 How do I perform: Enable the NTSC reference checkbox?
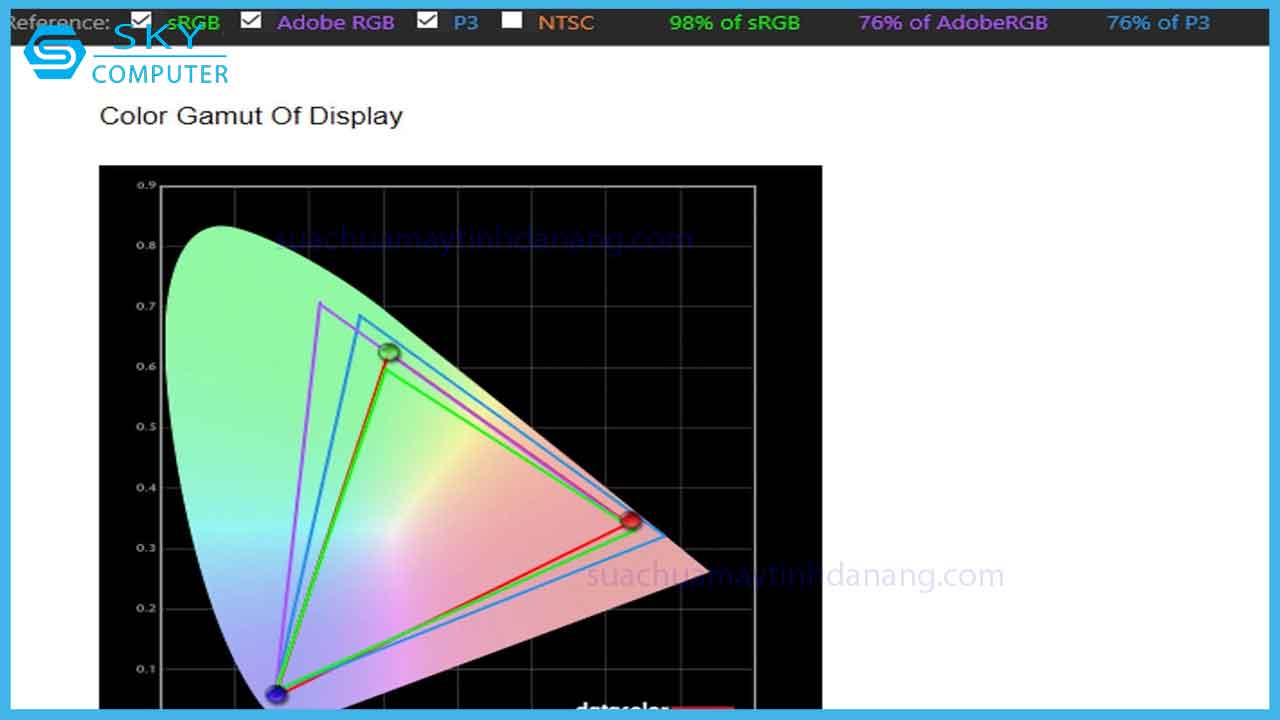[x=513, y=18]
